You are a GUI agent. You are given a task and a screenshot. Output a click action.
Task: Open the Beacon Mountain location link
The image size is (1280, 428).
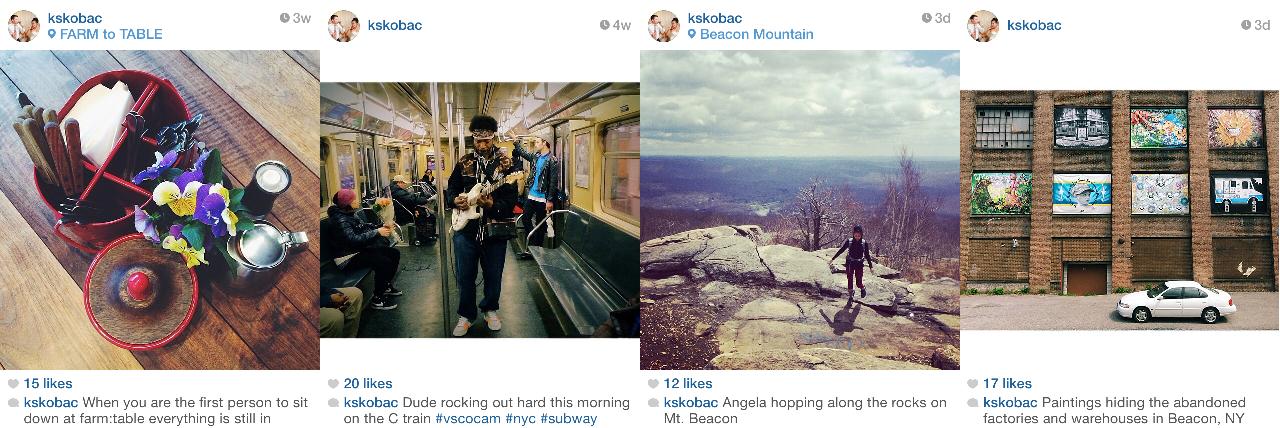pyautogui.click(x=756, y=34)
